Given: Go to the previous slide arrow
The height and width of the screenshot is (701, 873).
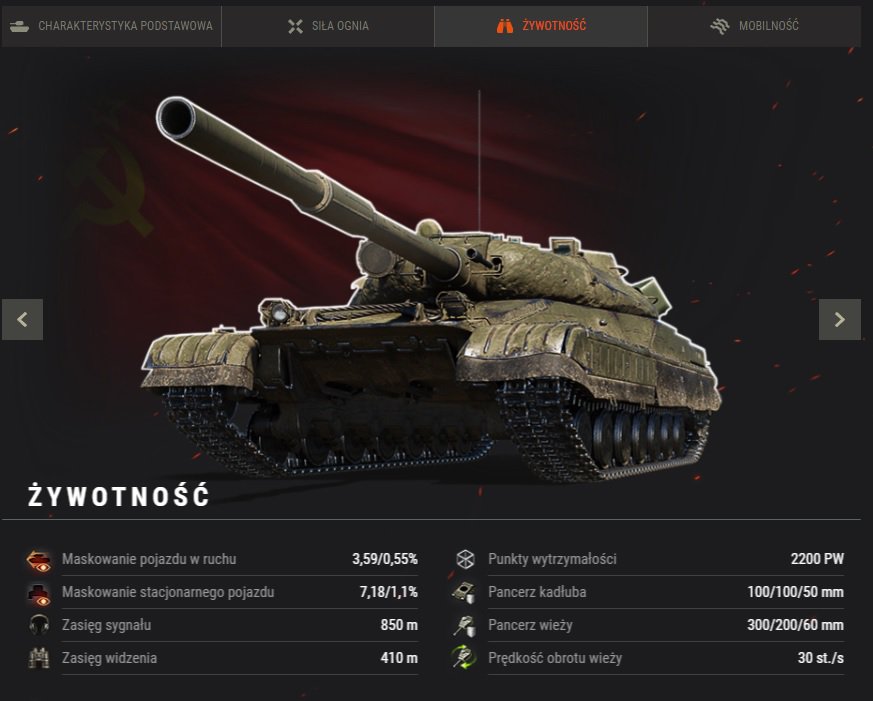Looking at the screenshot, I should coord(22,320).
